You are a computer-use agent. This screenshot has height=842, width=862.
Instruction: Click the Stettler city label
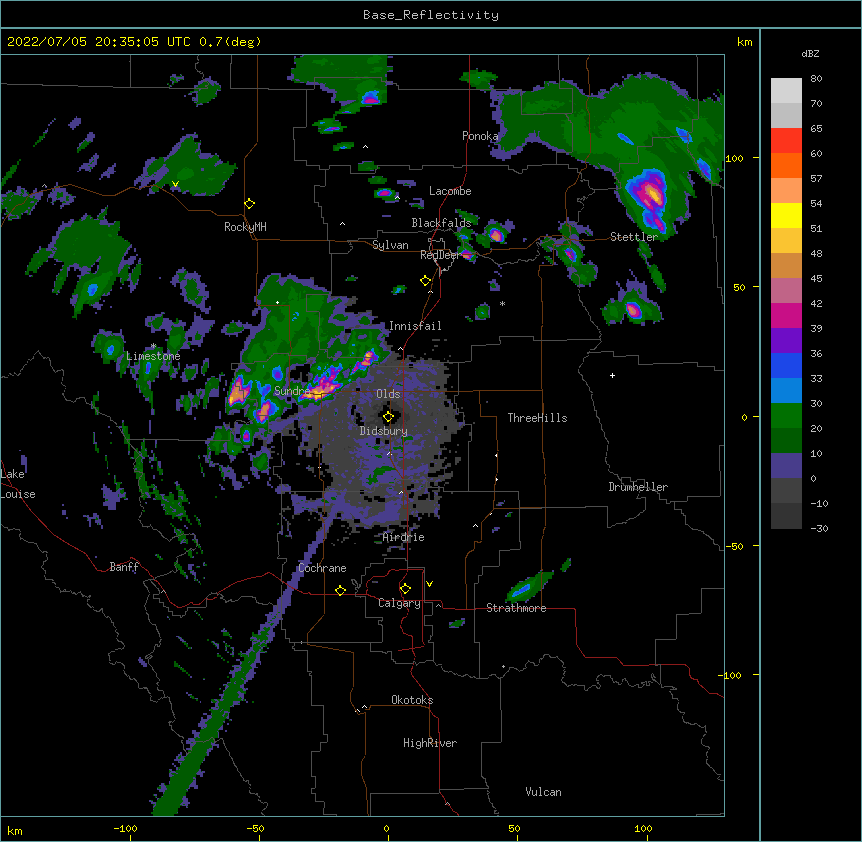pos(634,237)
